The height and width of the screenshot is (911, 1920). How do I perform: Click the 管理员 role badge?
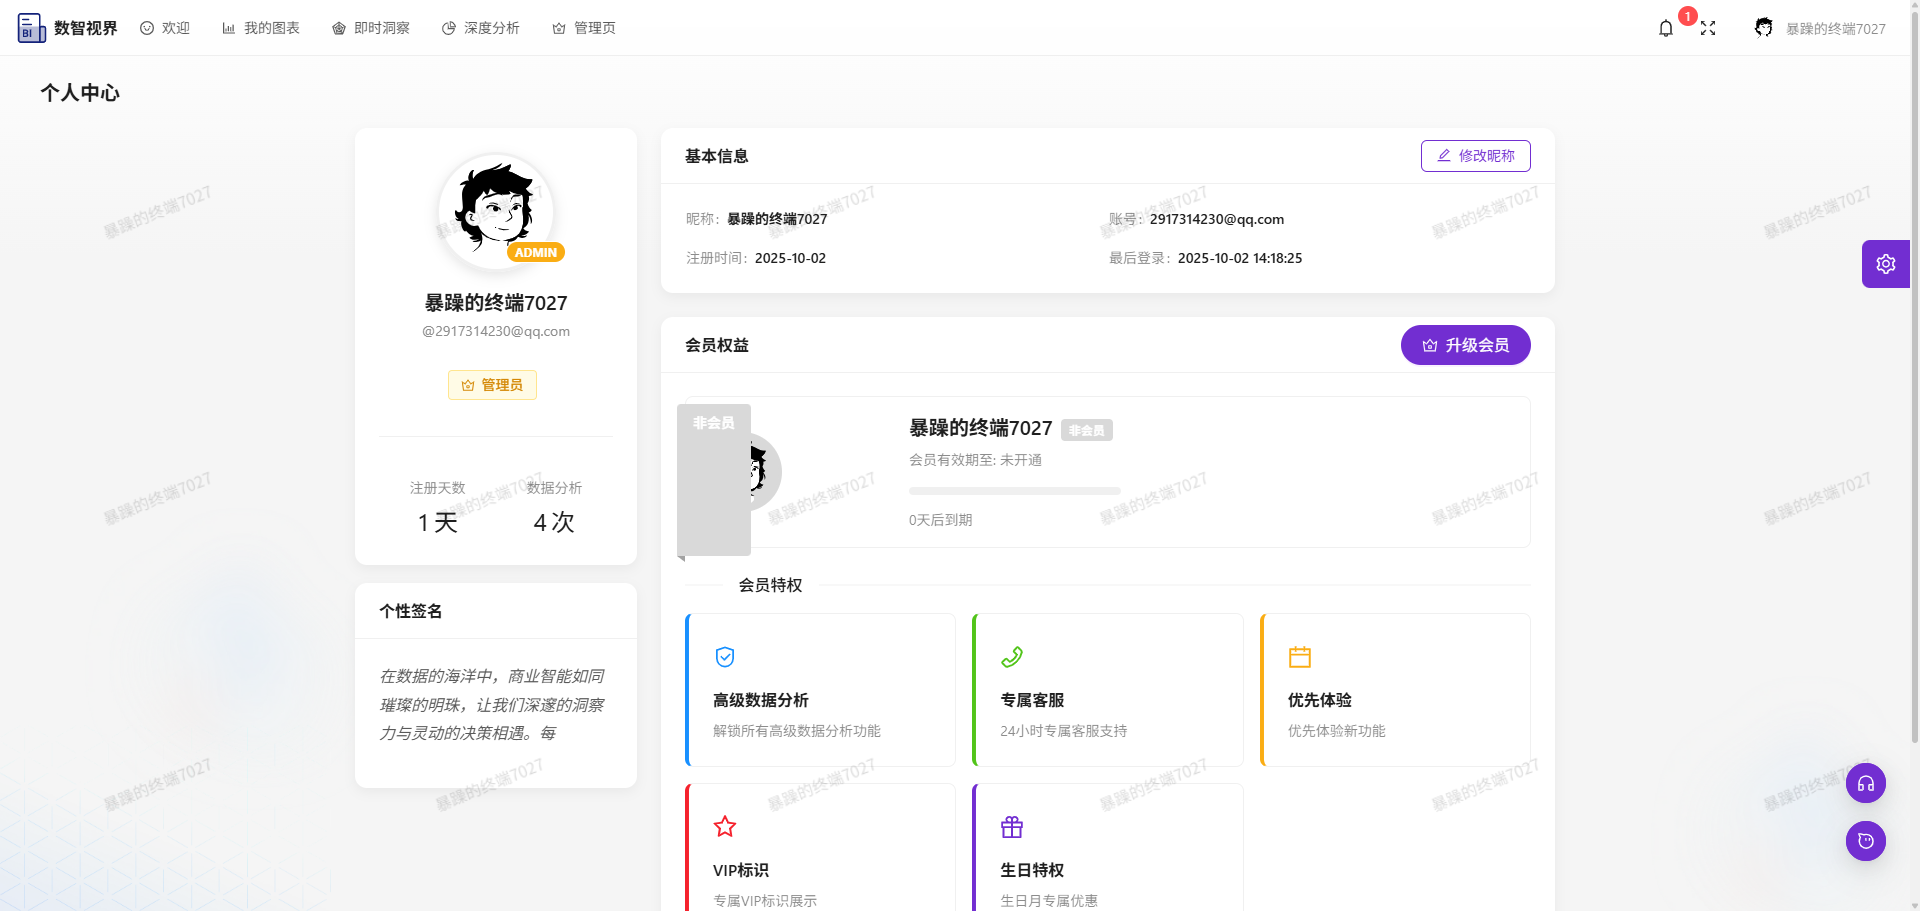coord(492,384)
